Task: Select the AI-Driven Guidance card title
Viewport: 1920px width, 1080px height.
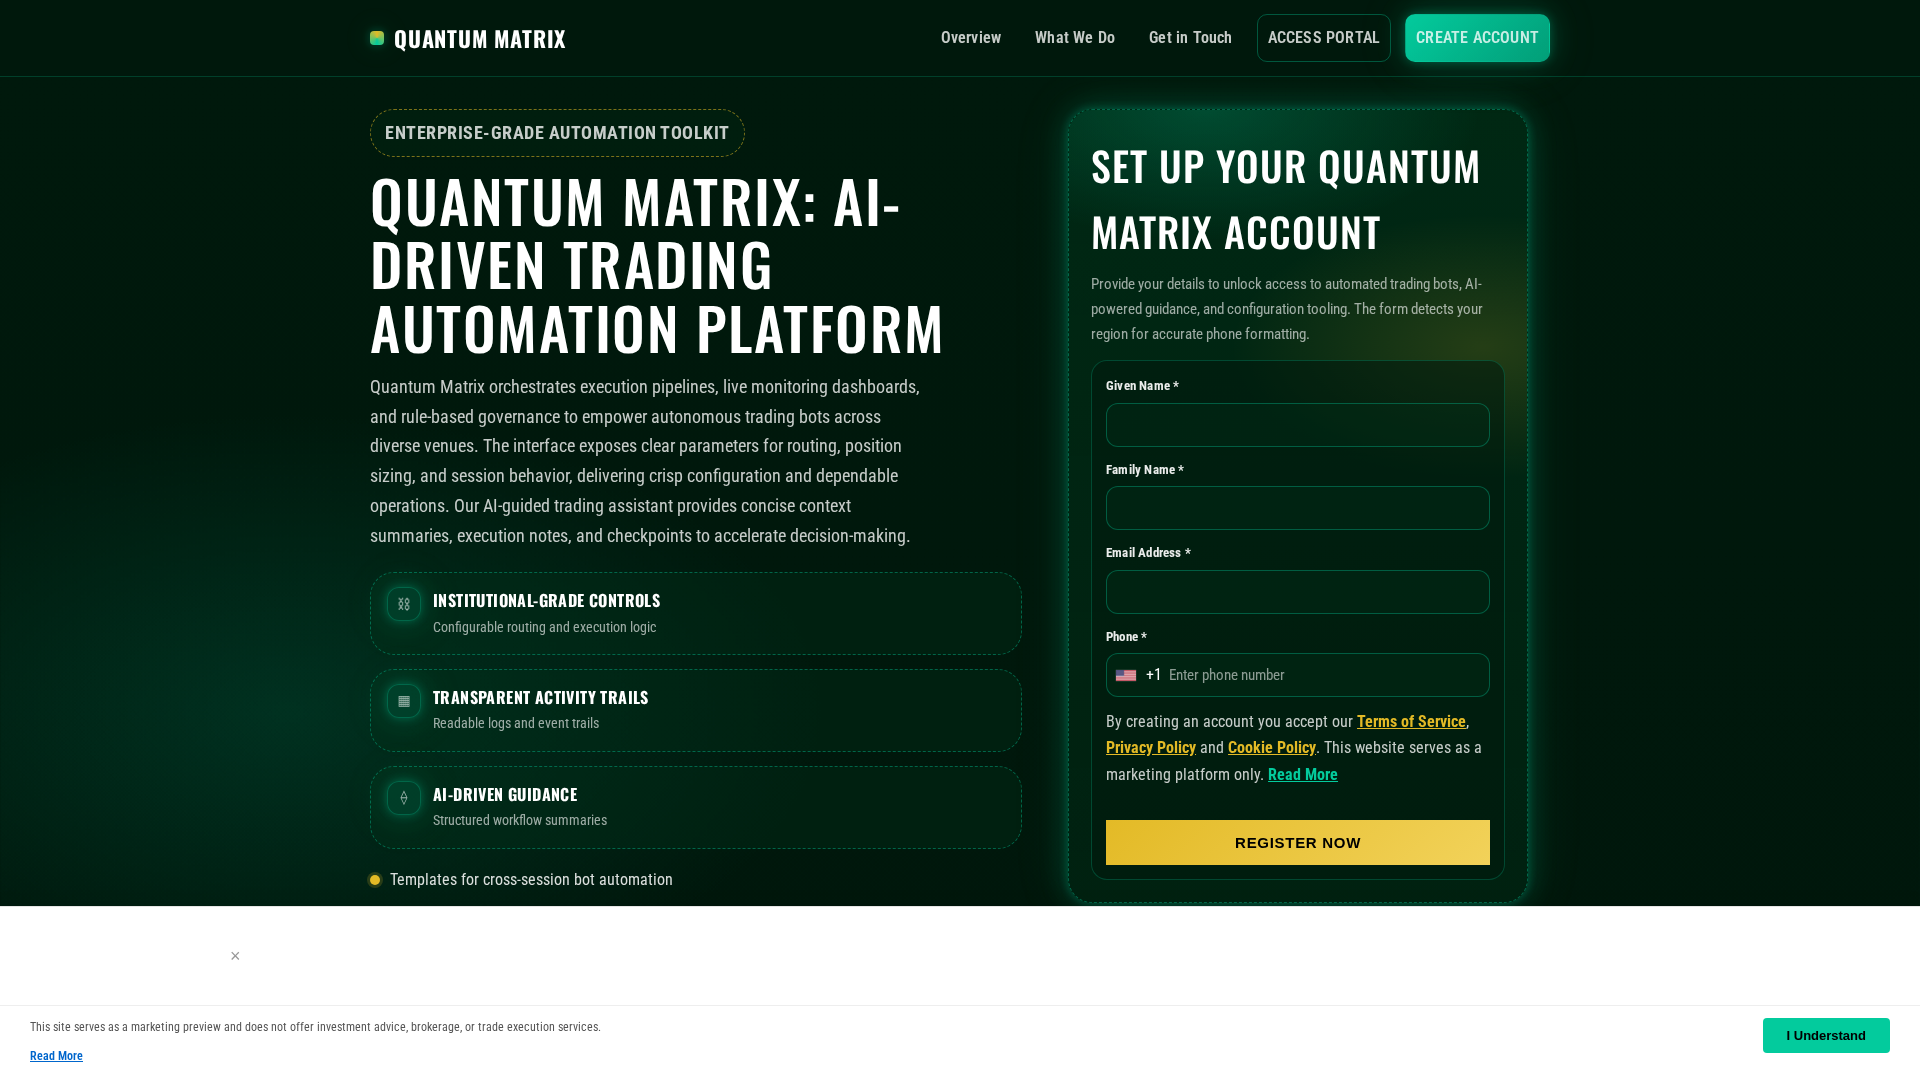Action: (505, 794)
